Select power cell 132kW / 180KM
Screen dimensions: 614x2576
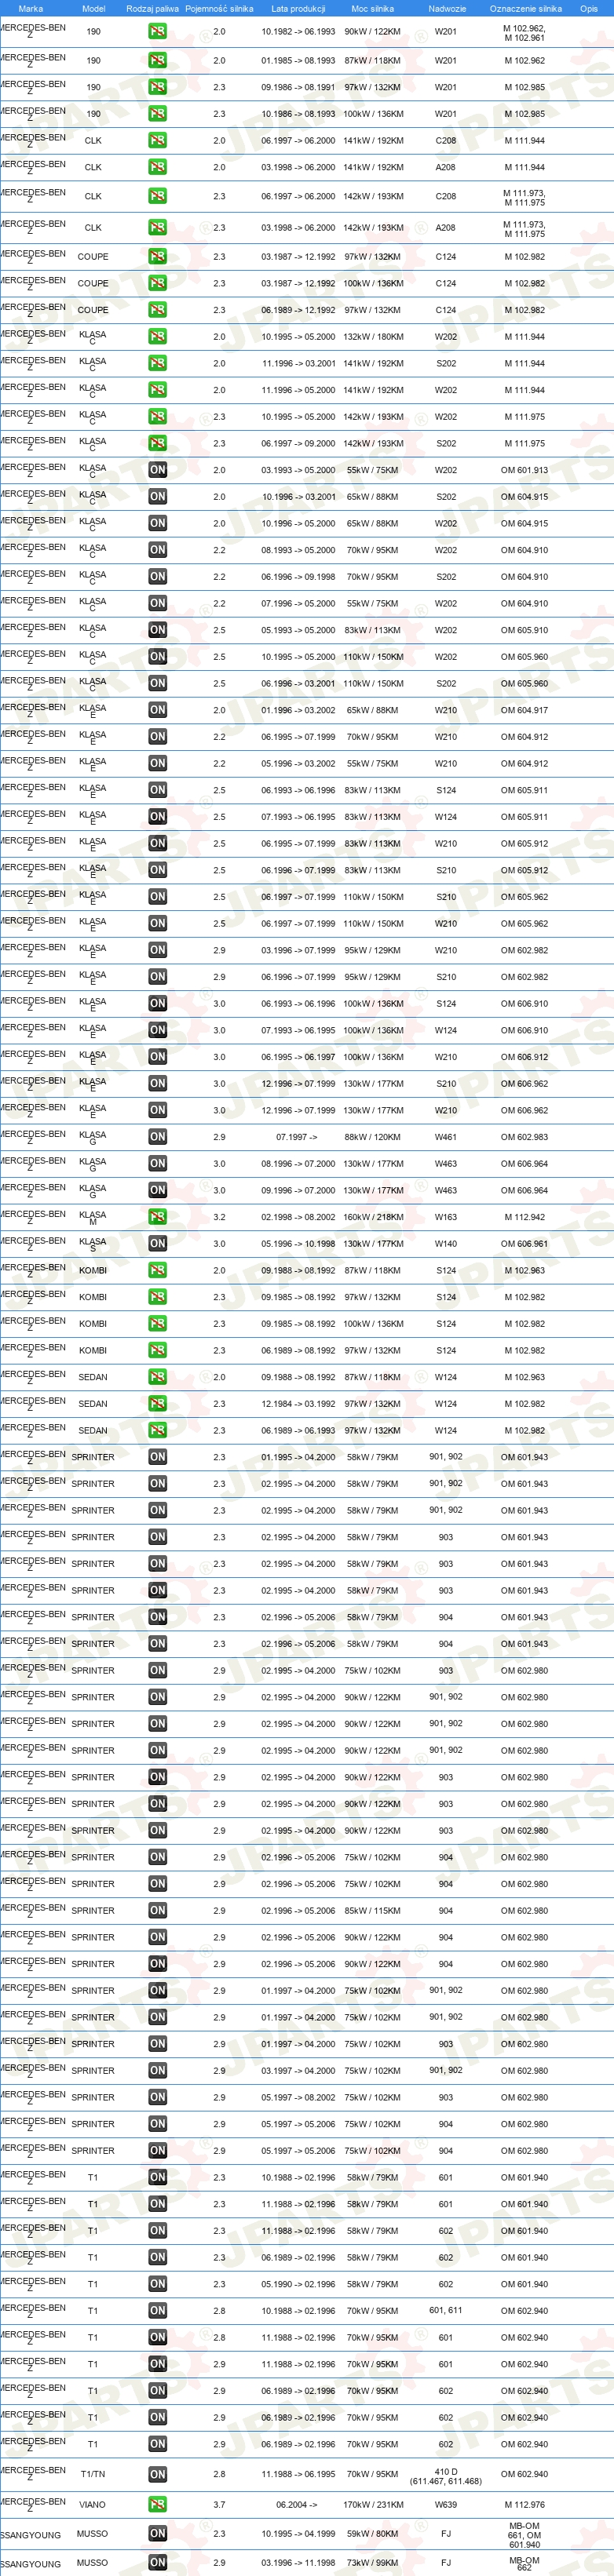[x=372, y=337]
